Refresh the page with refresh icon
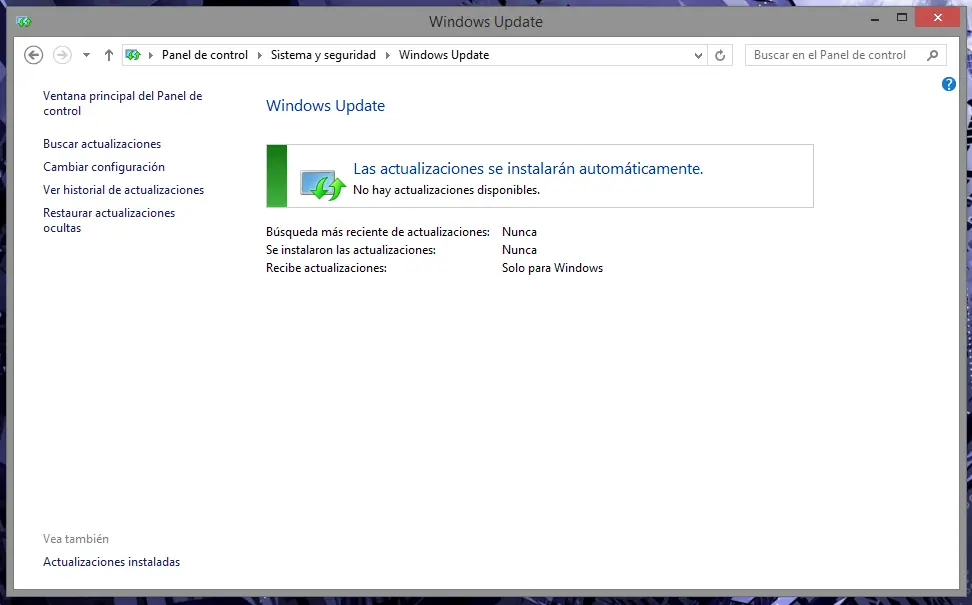 tap(720, 55)
